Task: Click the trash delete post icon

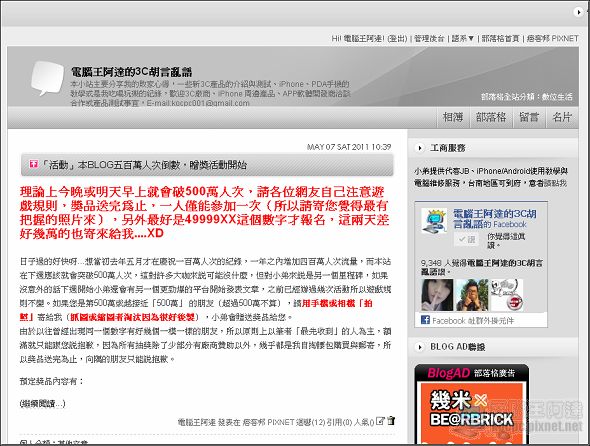Action: pyautogui.click(x=391, y=421)
